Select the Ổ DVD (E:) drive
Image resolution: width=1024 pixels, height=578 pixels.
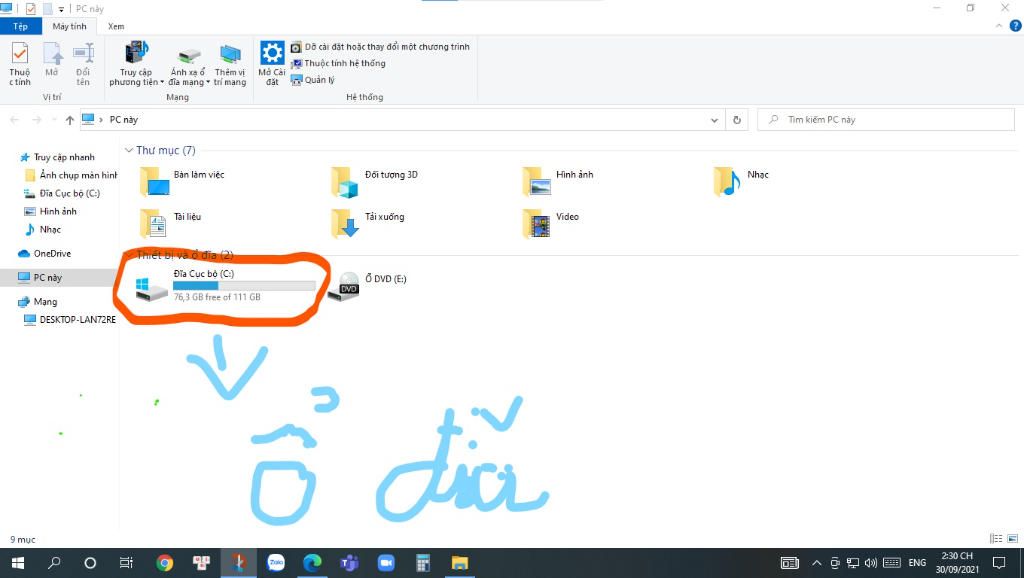(x=367, y=286)
